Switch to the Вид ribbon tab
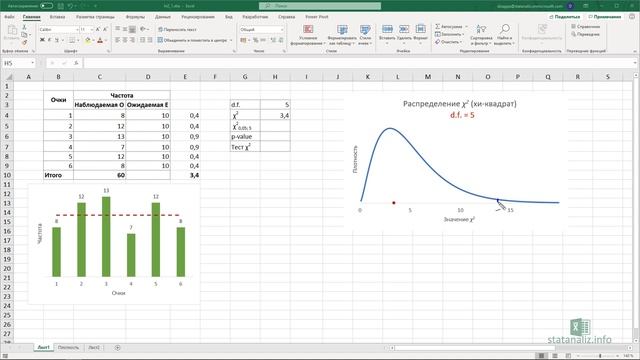The height and width of the screenshot is (360, 640). click(x=229, y=17)
